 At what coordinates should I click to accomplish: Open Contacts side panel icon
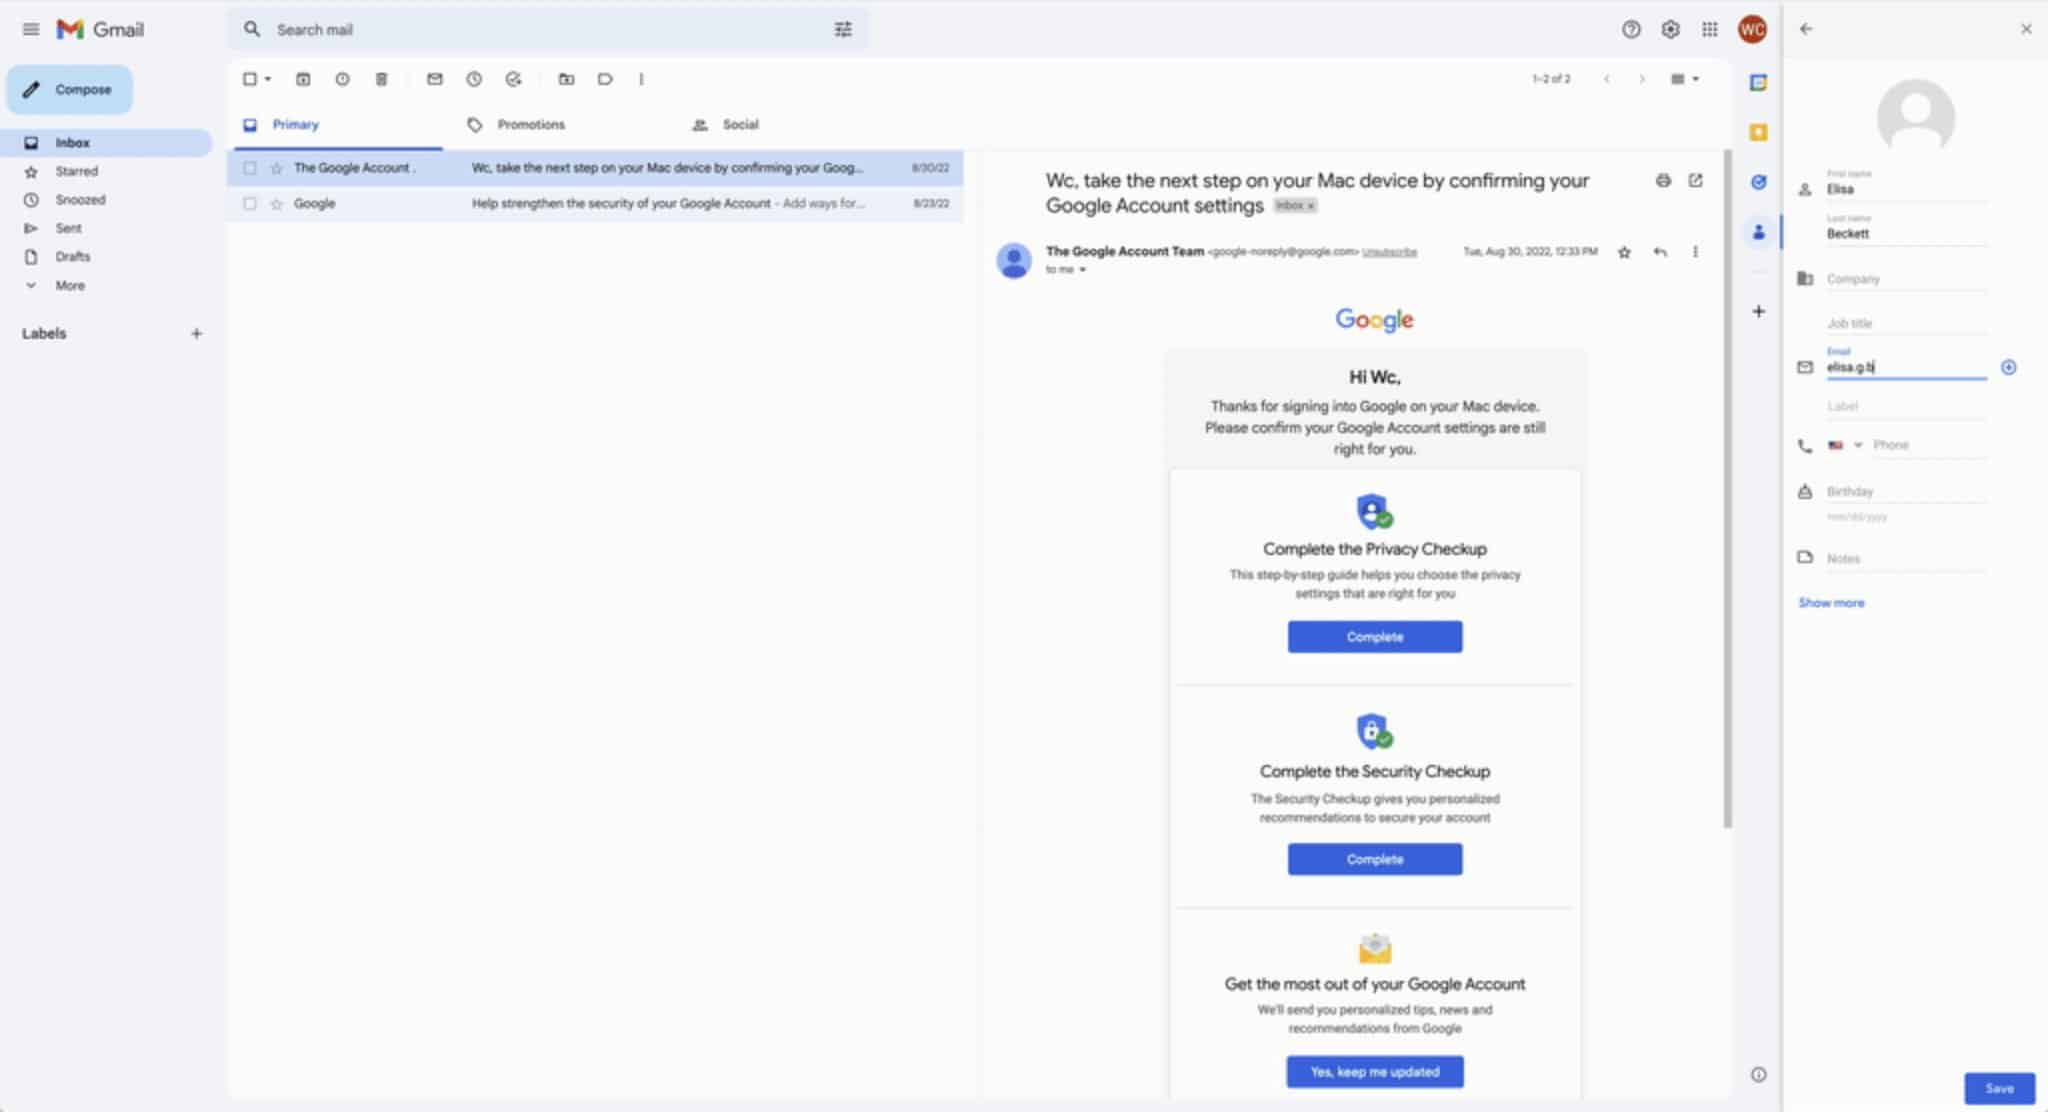(1758, 232)
